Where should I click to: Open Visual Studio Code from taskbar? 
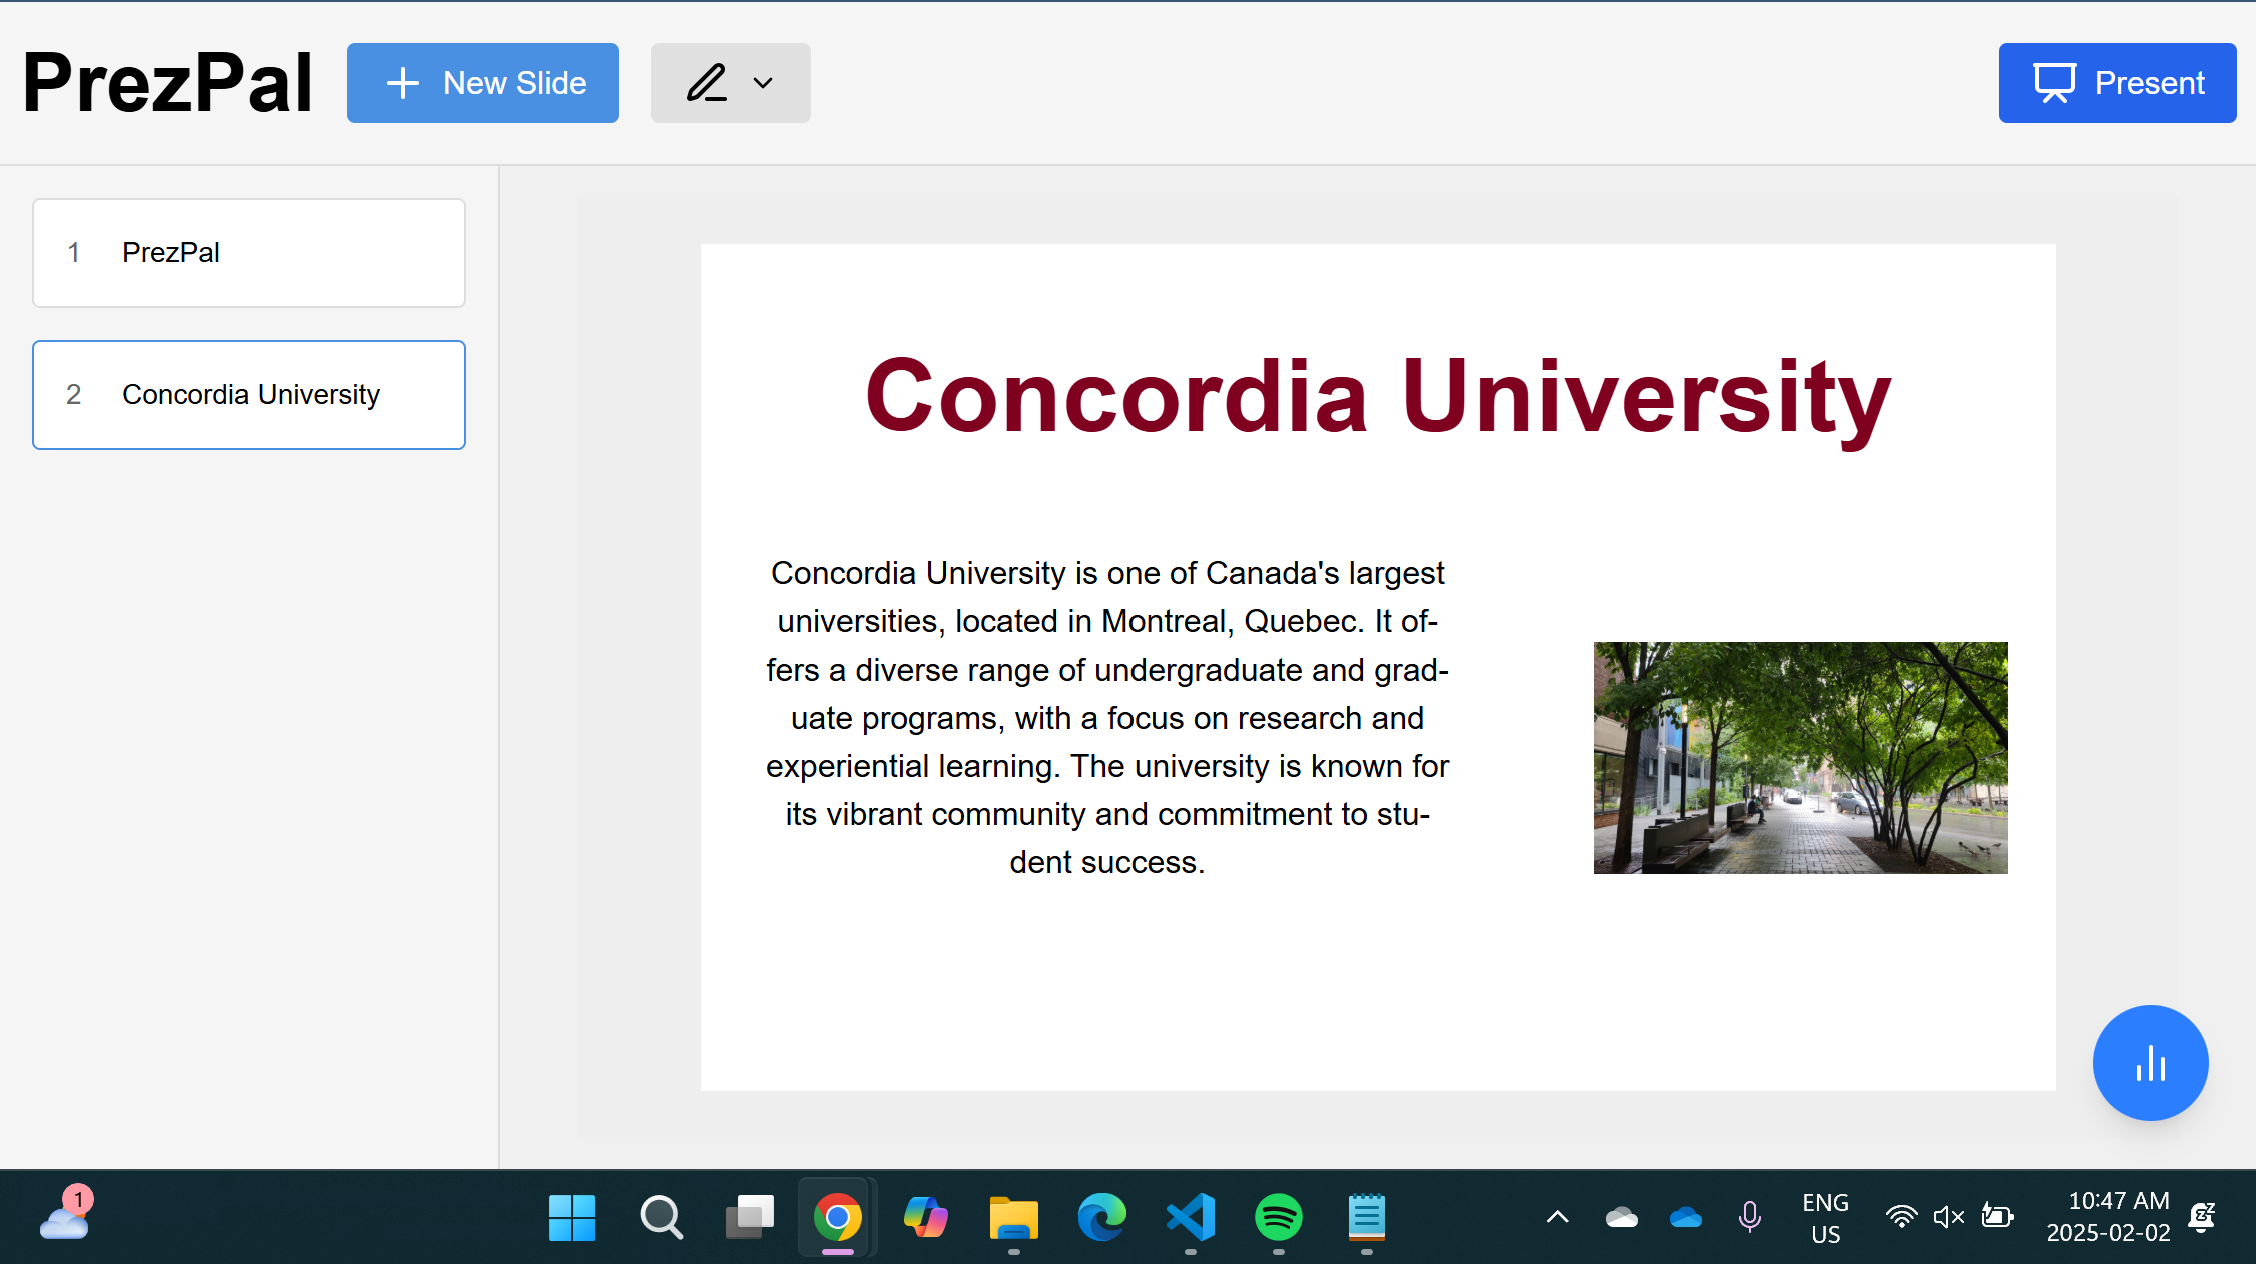click(x=1190, y=1217)
